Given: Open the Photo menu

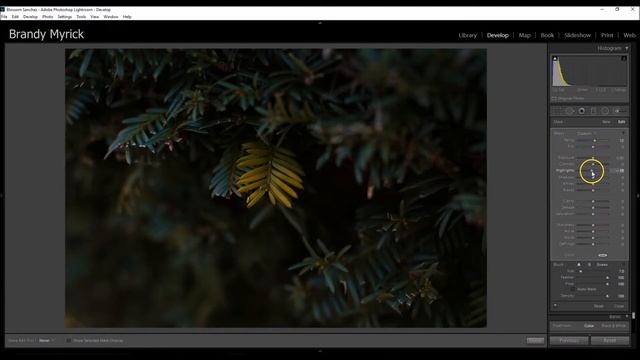Looking at the screenshot, I should click(x=47, y=17).
